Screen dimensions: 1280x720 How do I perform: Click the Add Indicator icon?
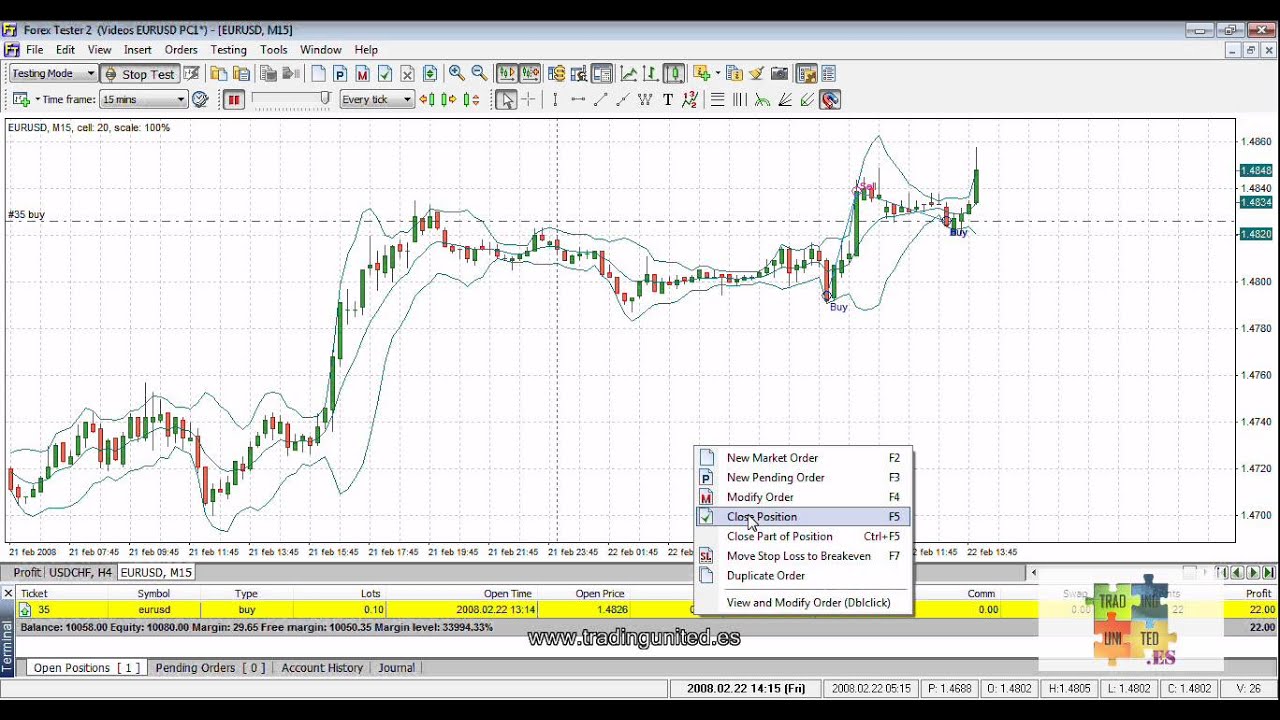pos(701,73)
